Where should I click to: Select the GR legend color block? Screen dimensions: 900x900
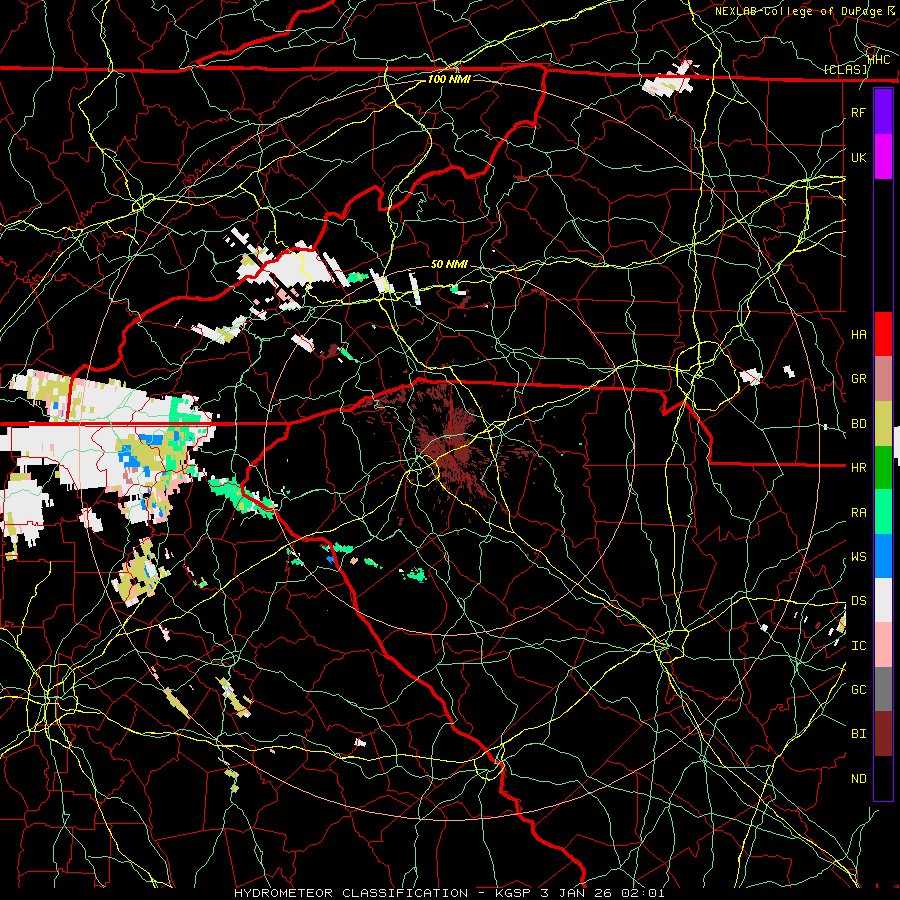click(x=883, y=379)
